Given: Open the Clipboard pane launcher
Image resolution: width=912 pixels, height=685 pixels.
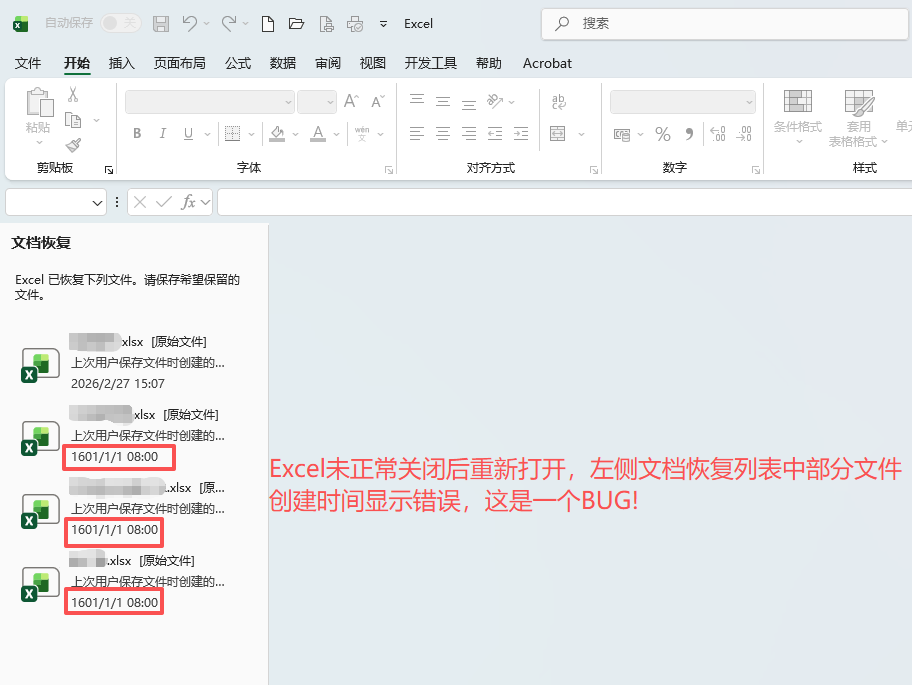Looking at the screenshot, I should pyautogui.click(x=109, y=170).
